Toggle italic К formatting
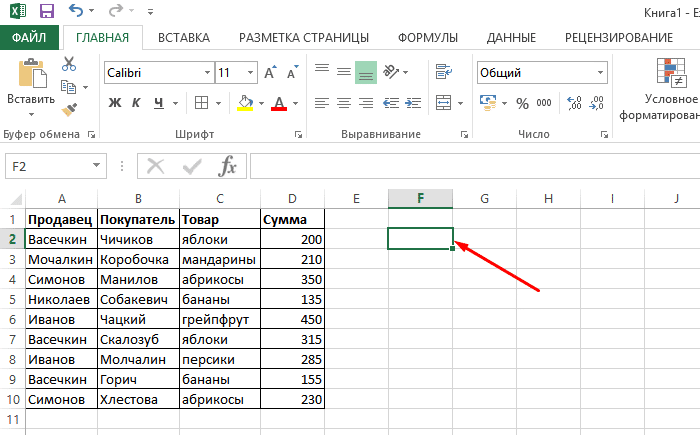 point(136,102)
